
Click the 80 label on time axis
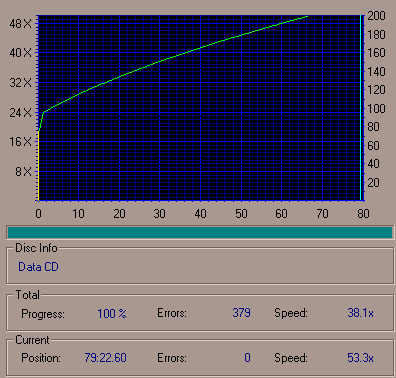tap(363, 214)
